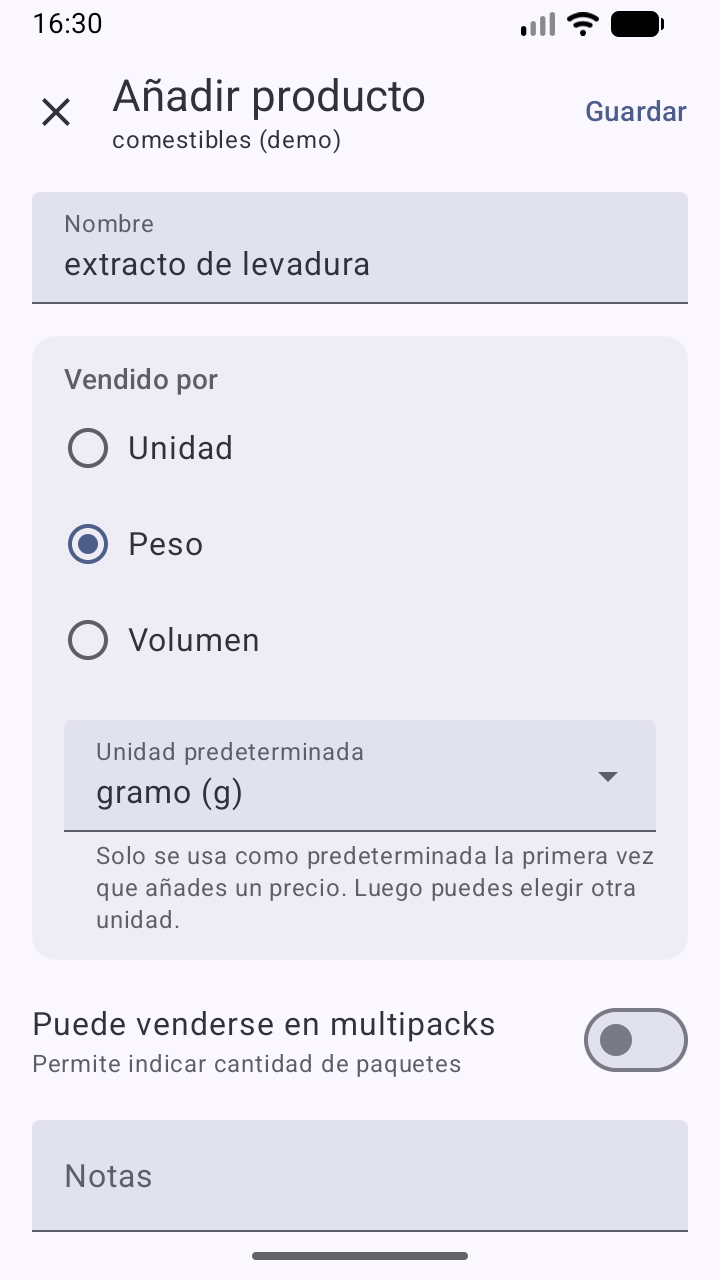
Task: Tap Guardar to save the product
Action: click(x=635, y=112)
